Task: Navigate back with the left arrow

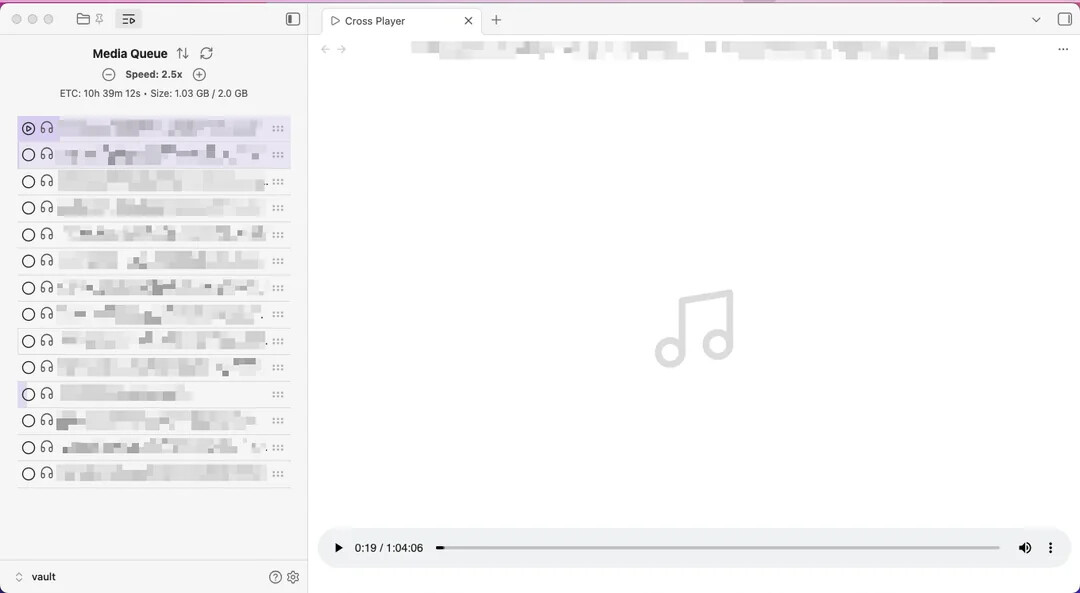Action: point(325,49)
